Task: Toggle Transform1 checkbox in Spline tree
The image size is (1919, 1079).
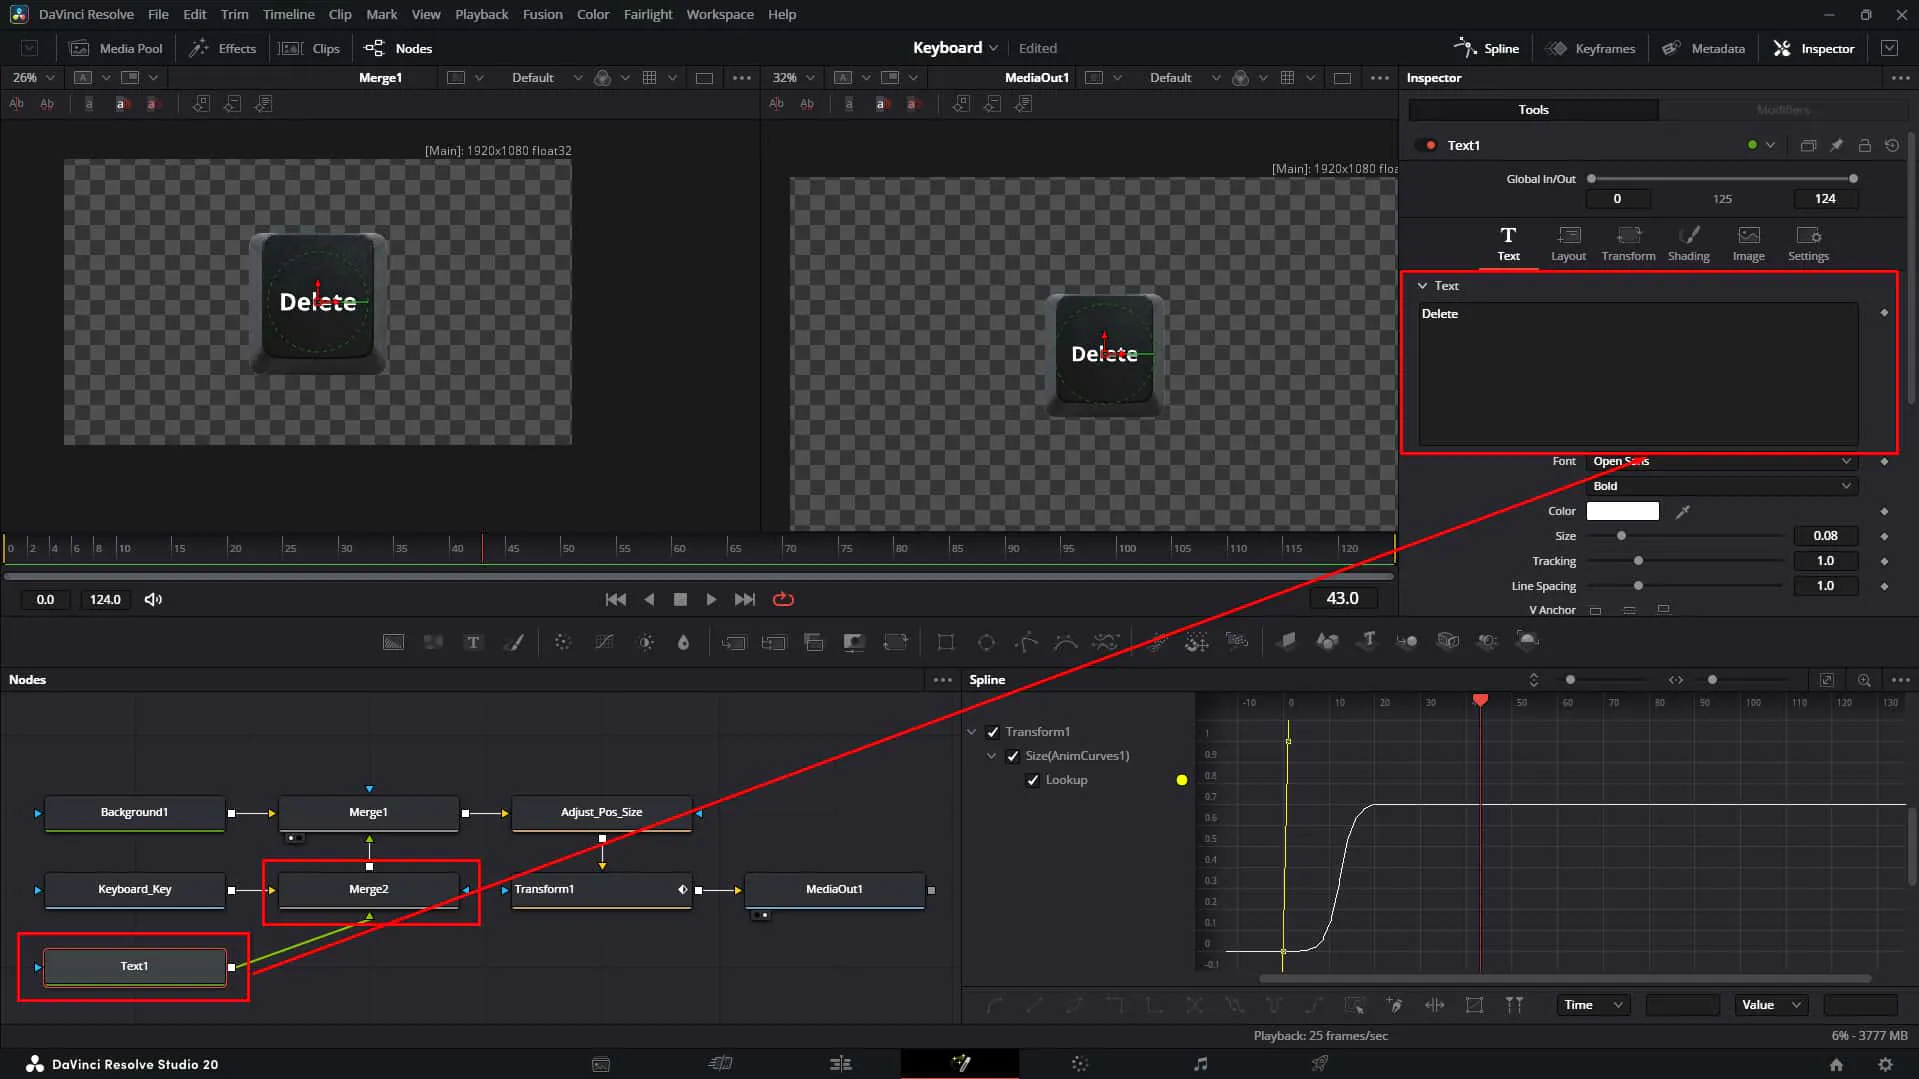Action: 992,732
